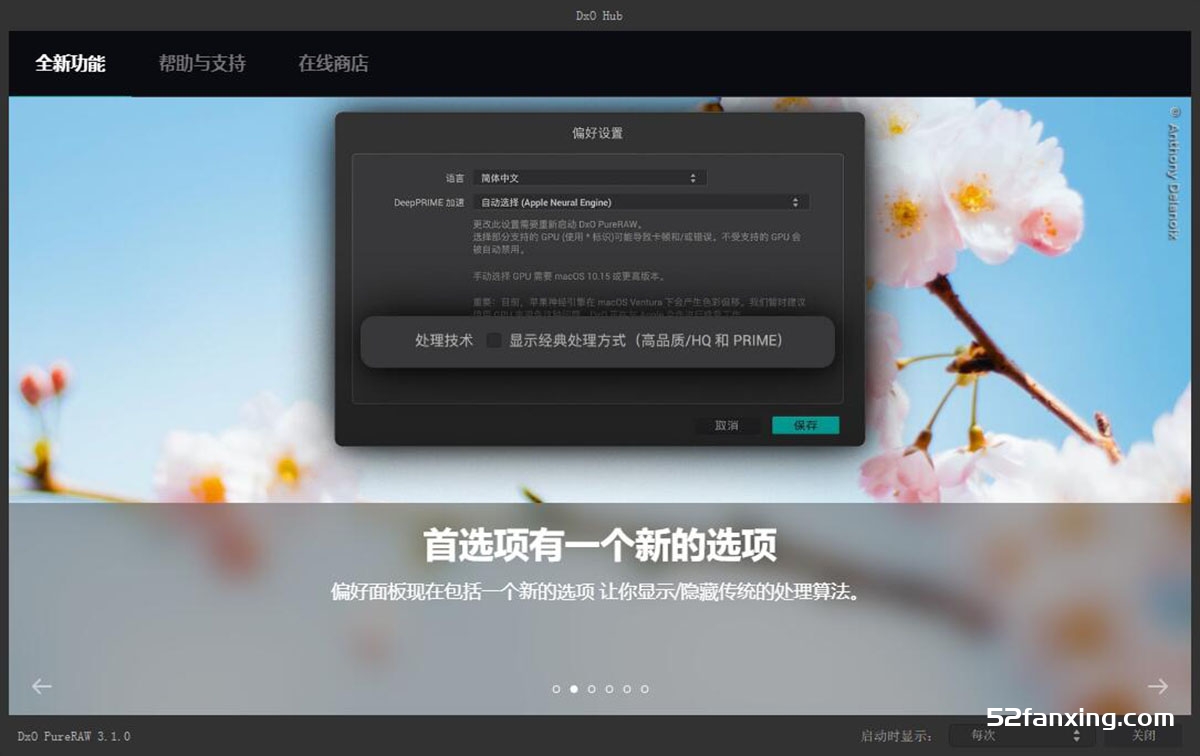
Task: Toggle the 处理技术 classic processing option off
Action: (x=494, y=341)
